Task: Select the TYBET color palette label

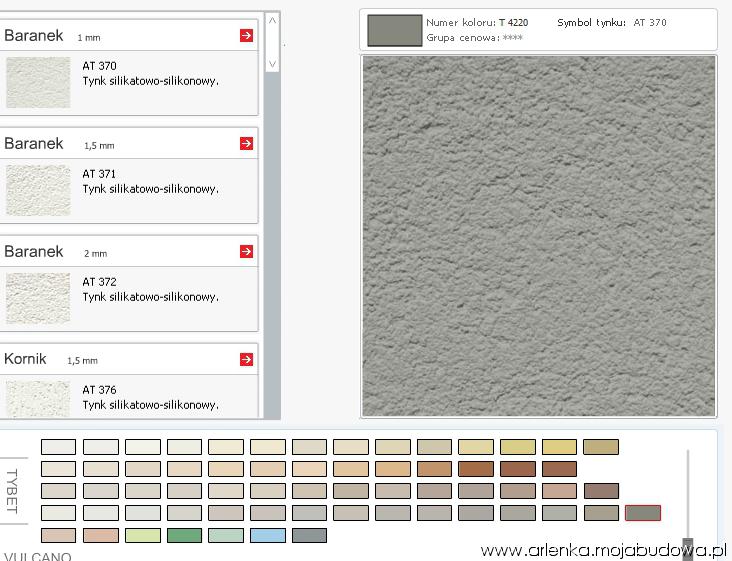Action: point(12,490)
